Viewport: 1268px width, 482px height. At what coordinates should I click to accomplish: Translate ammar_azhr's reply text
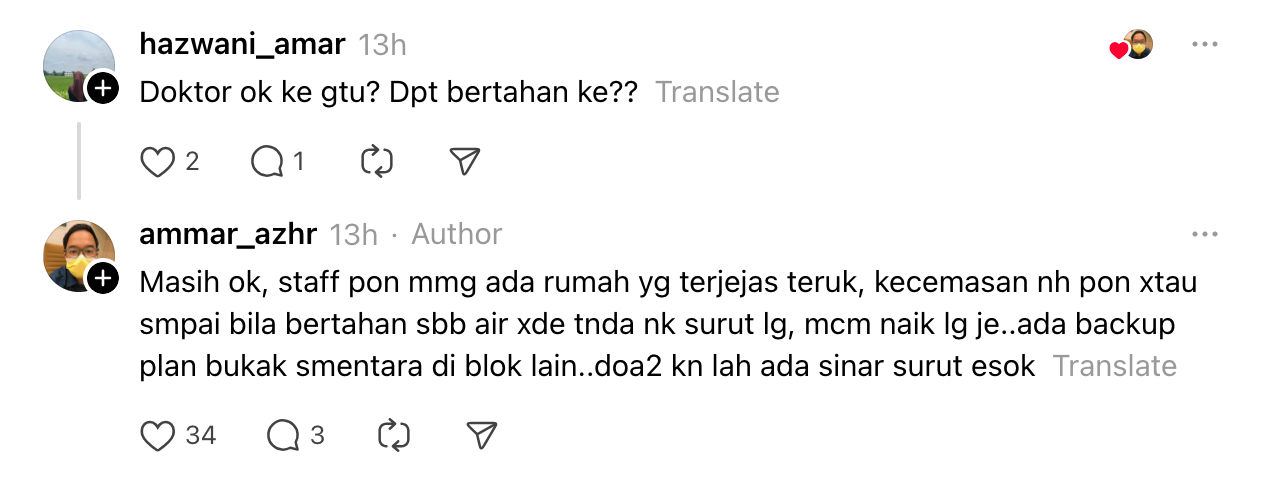[x=1114, y=366]
